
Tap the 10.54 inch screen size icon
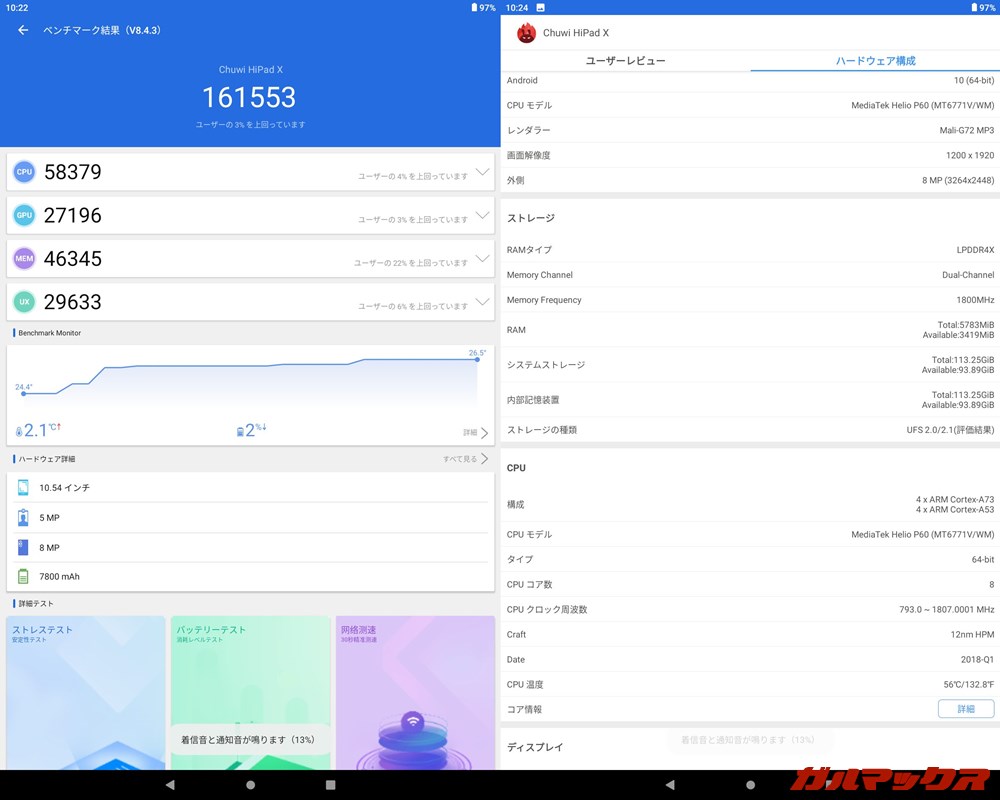click(21, 488)
